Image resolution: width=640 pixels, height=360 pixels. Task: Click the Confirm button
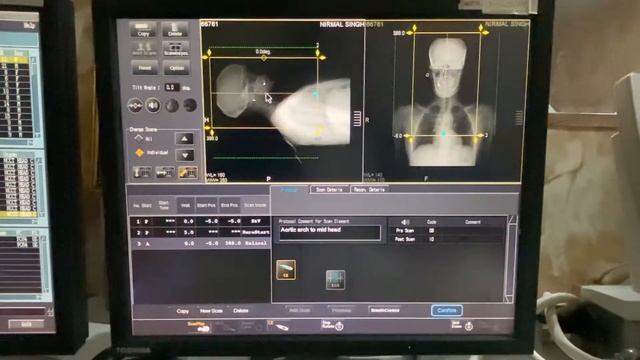pyautogui.click(x=447, y=311)
